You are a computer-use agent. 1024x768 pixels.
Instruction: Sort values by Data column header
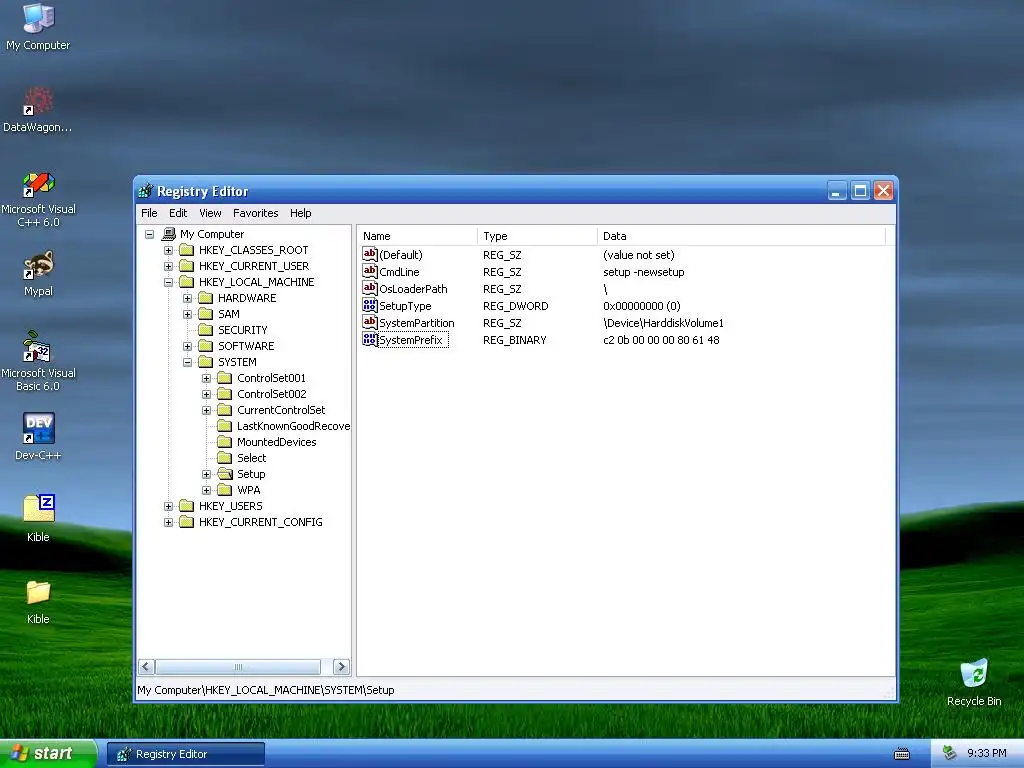pyautogui.click(x=741, y=236)
